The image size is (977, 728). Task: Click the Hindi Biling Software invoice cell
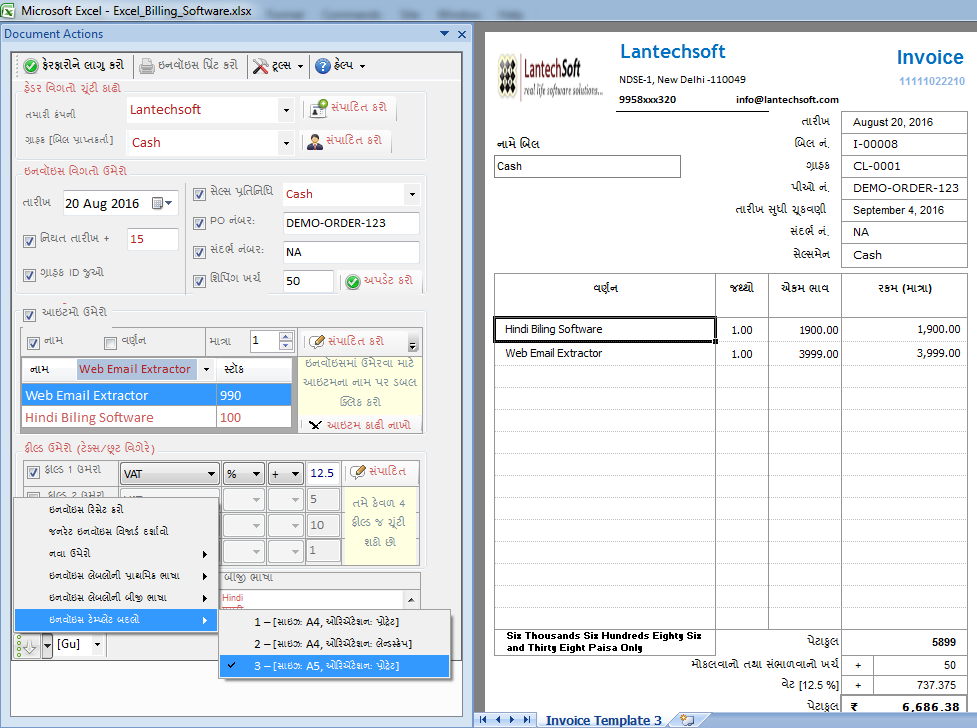[x=605, y=329]
